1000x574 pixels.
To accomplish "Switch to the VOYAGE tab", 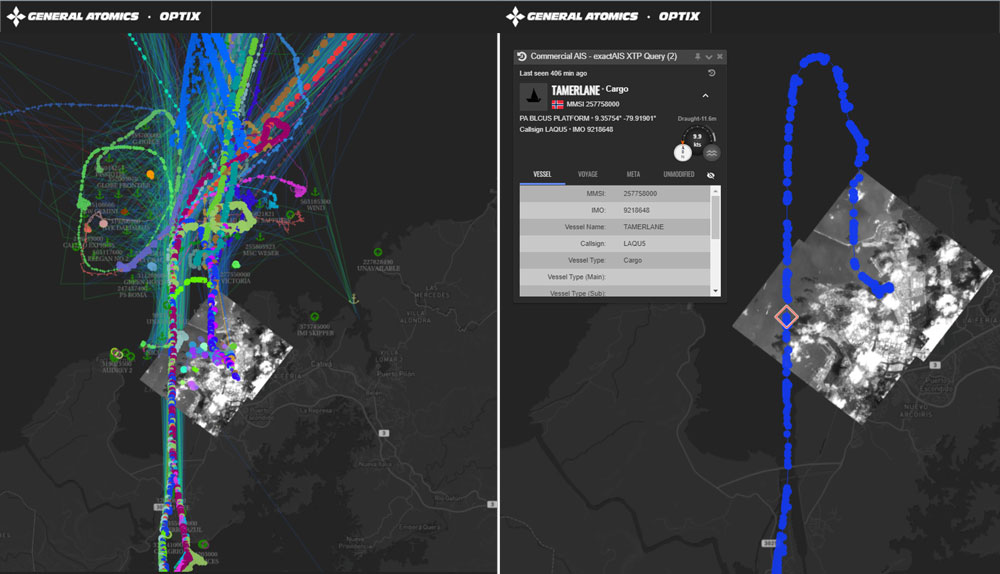I will [x=587, y=174].
